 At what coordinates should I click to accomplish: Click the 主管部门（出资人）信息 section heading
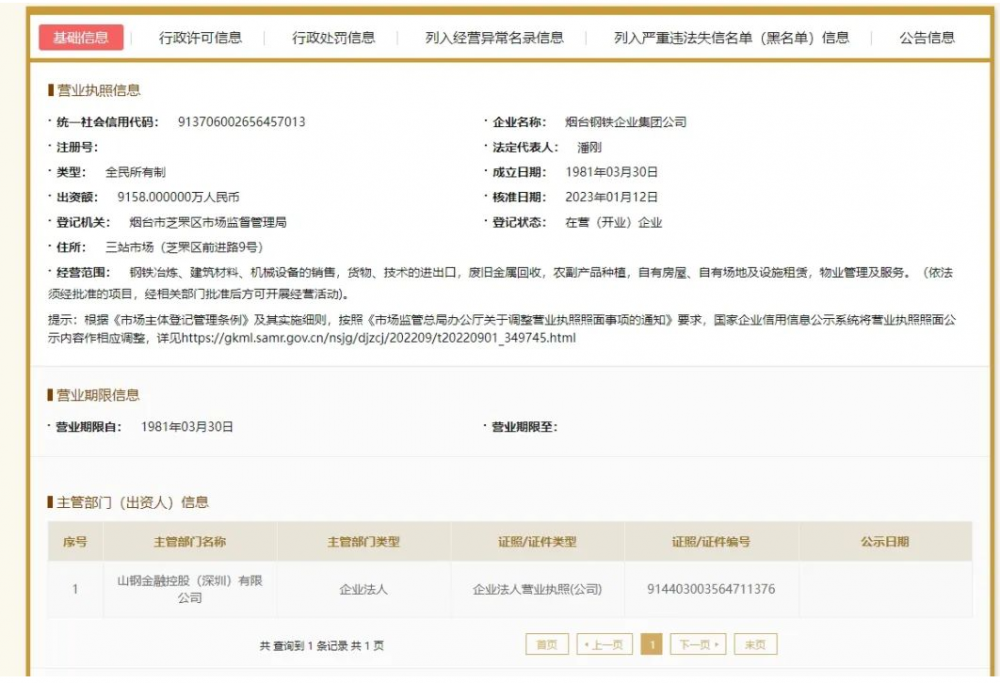[132, 502]
